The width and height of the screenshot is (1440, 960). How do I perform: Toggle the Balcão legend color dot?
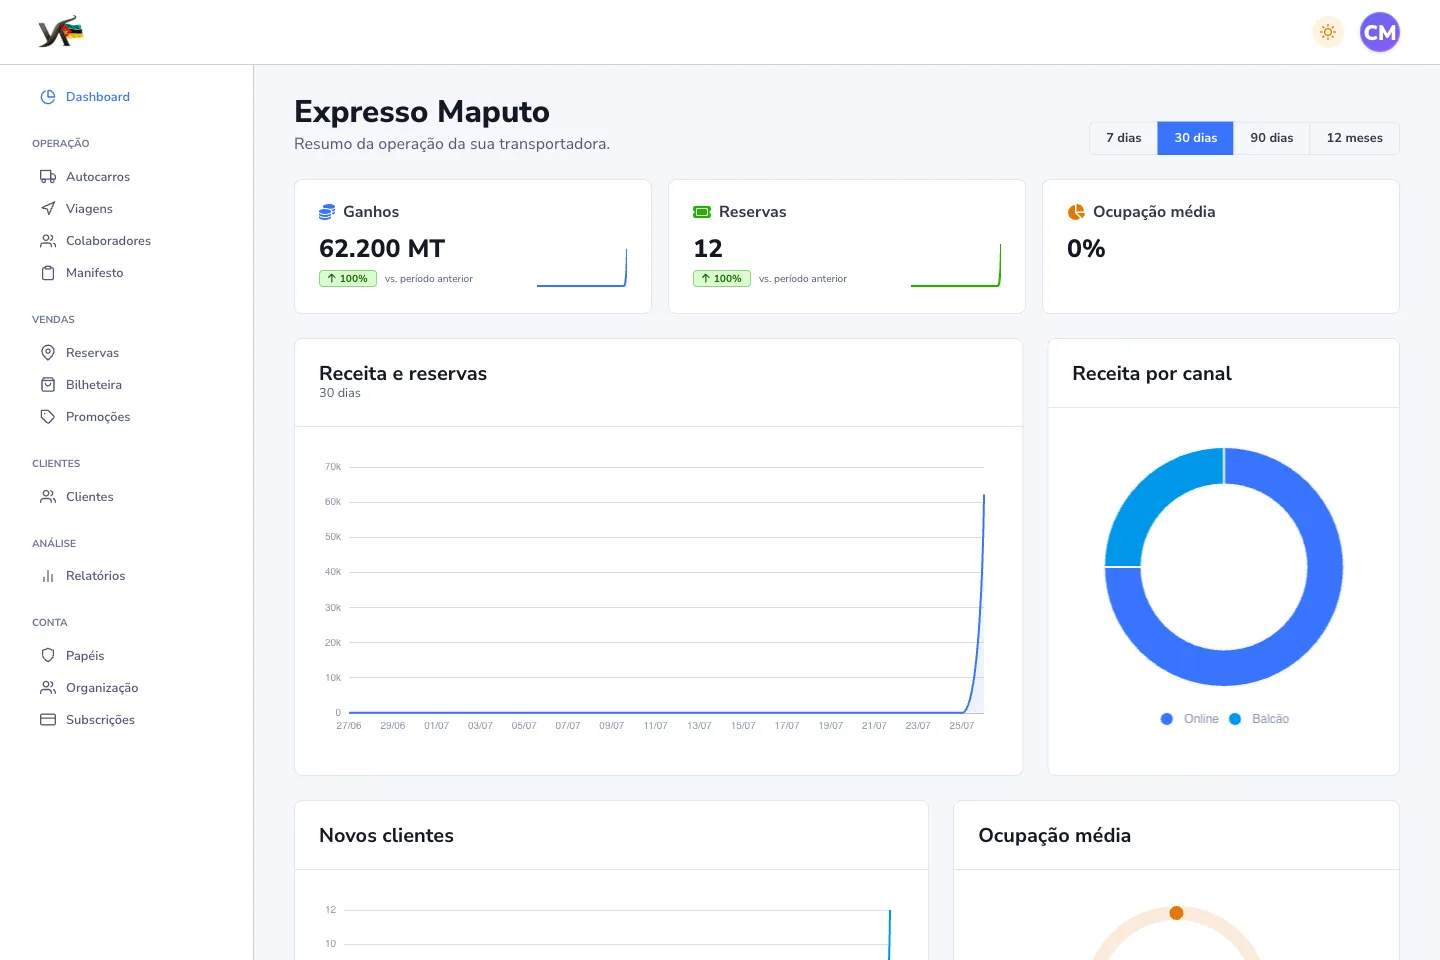coord(1235,719)
